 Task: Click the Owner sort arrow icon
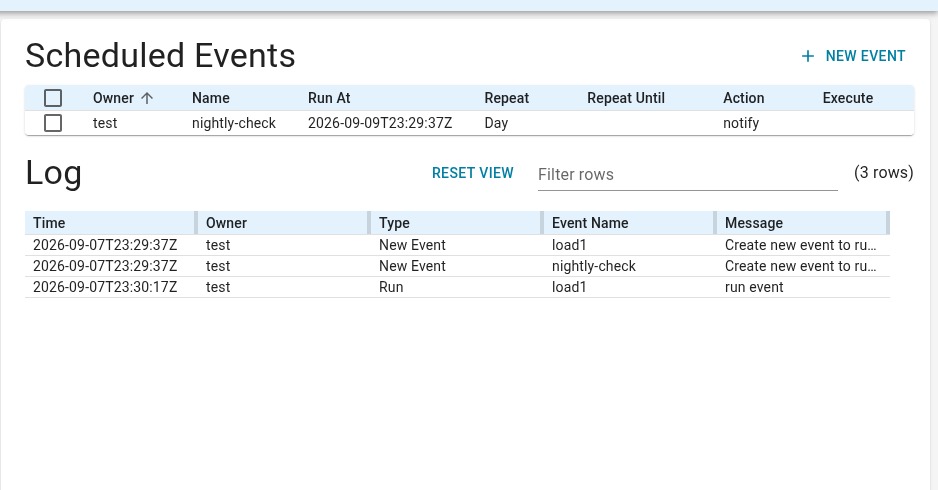(x=147, y=98)
